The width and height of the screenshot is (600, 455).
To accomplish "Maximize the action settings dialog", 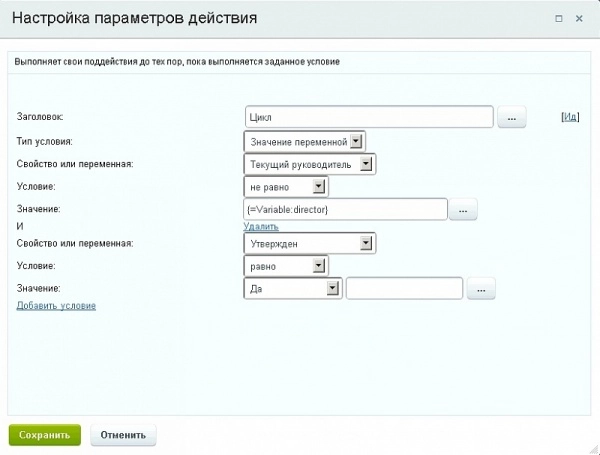I will [x=558, y=18].
